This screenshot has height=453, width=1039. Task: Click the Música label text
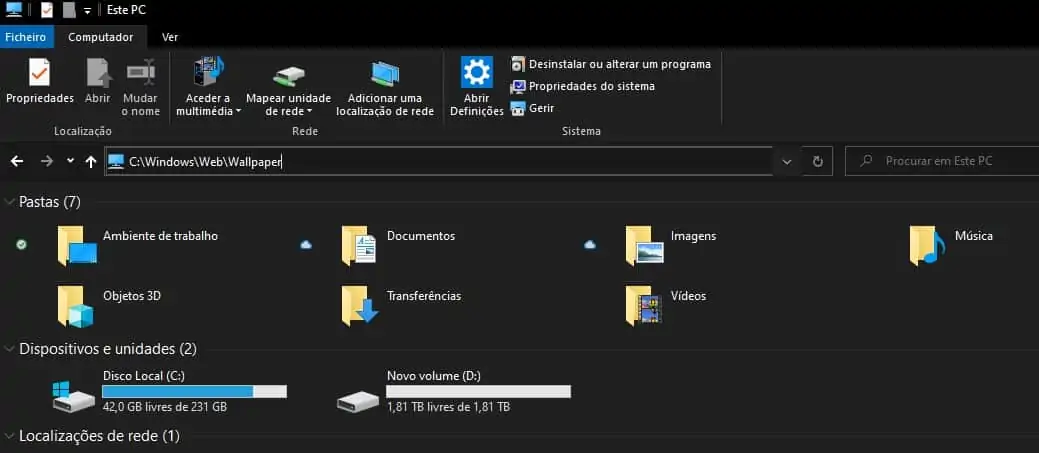tap(973, 236)
